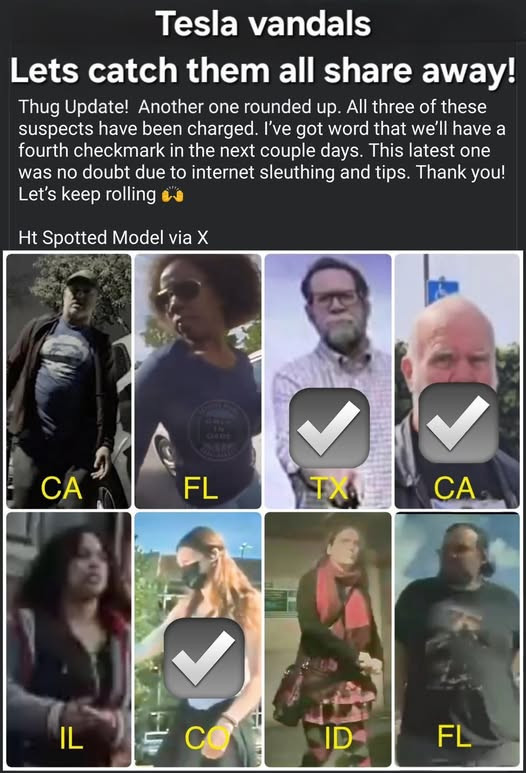Open the IL photo thumbnail
The height and width of the screenshot is (773, 526).
pyautogui.click(x=69, y=639)
